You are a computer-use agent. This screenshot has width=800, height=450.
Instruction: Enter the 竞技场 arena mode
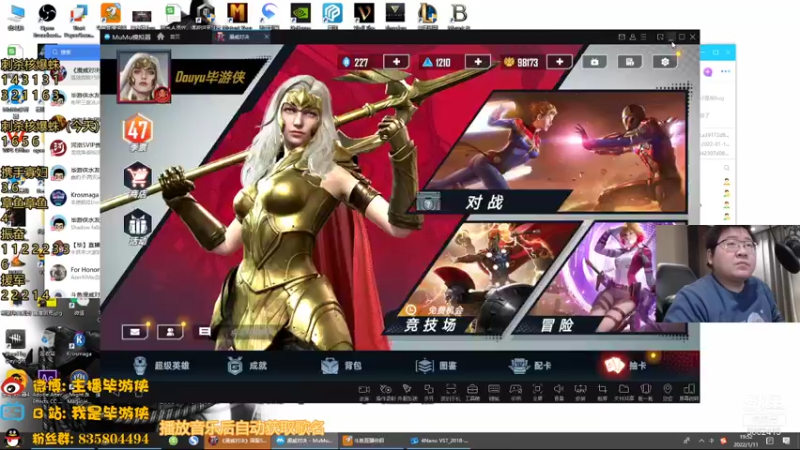click(480, 278)
